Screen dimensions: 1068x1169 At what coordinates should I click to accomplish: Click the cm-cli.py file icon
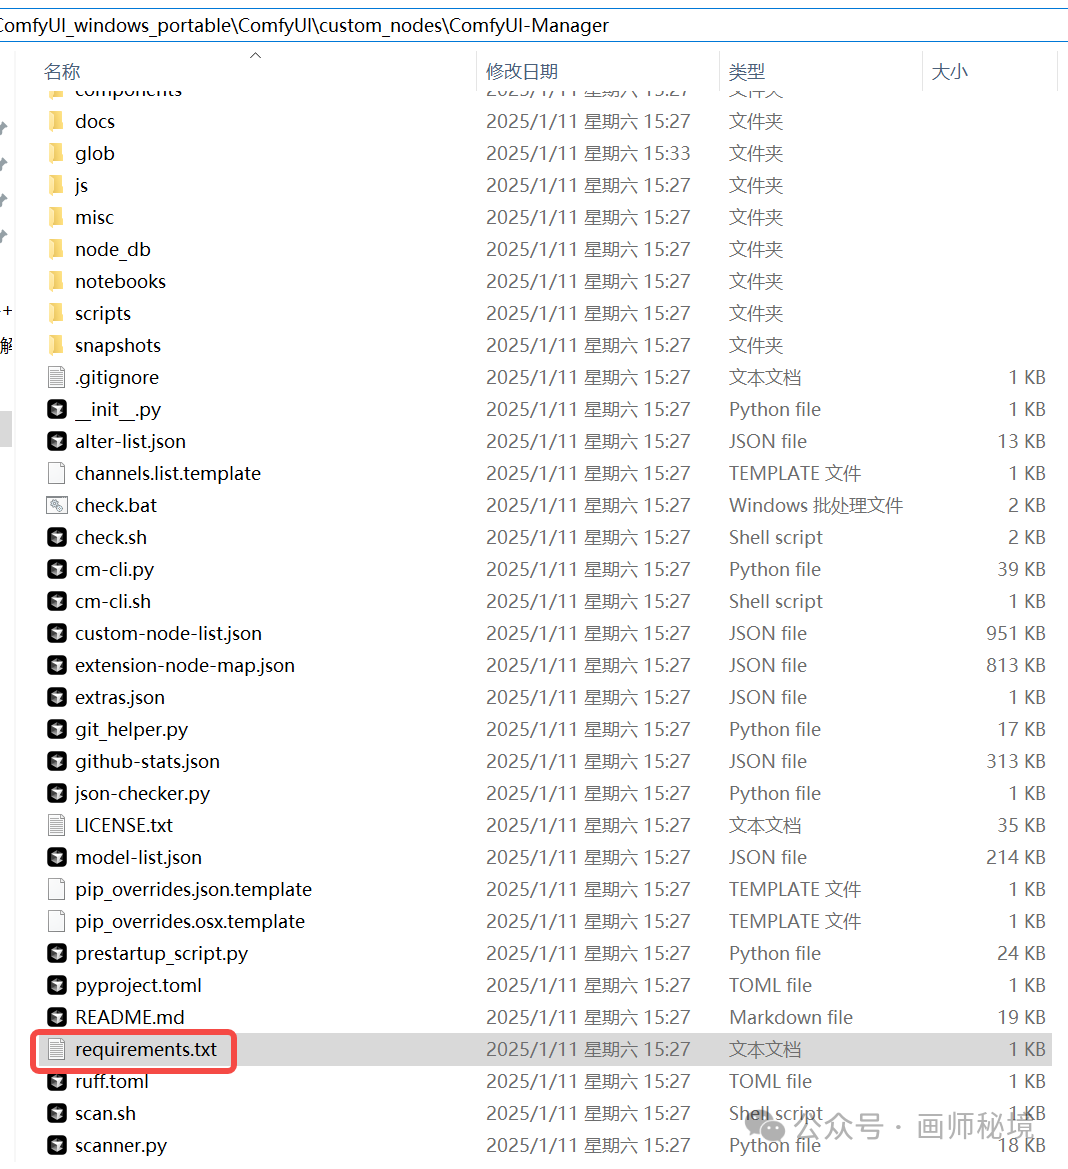57,570
